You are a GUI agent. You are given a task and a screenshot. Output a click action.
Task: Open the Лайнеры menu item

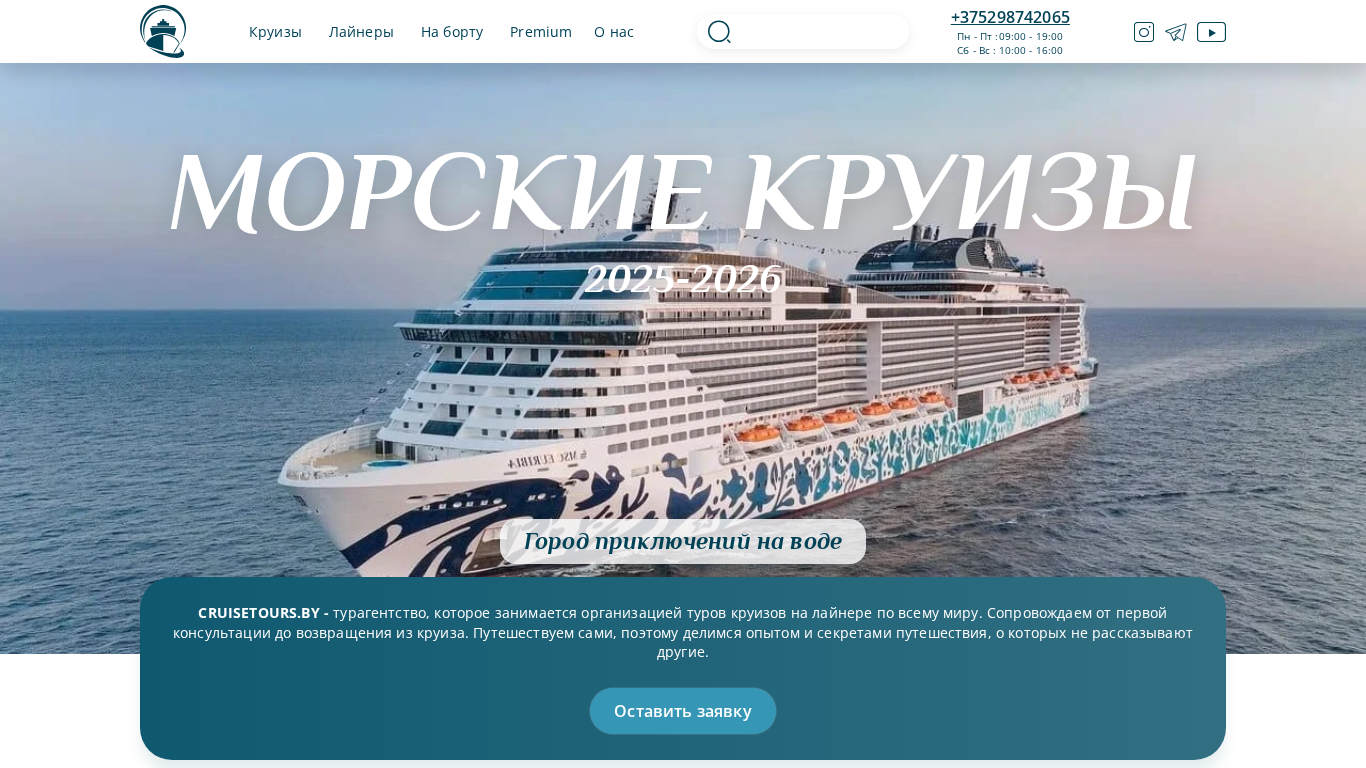point(361,32)
